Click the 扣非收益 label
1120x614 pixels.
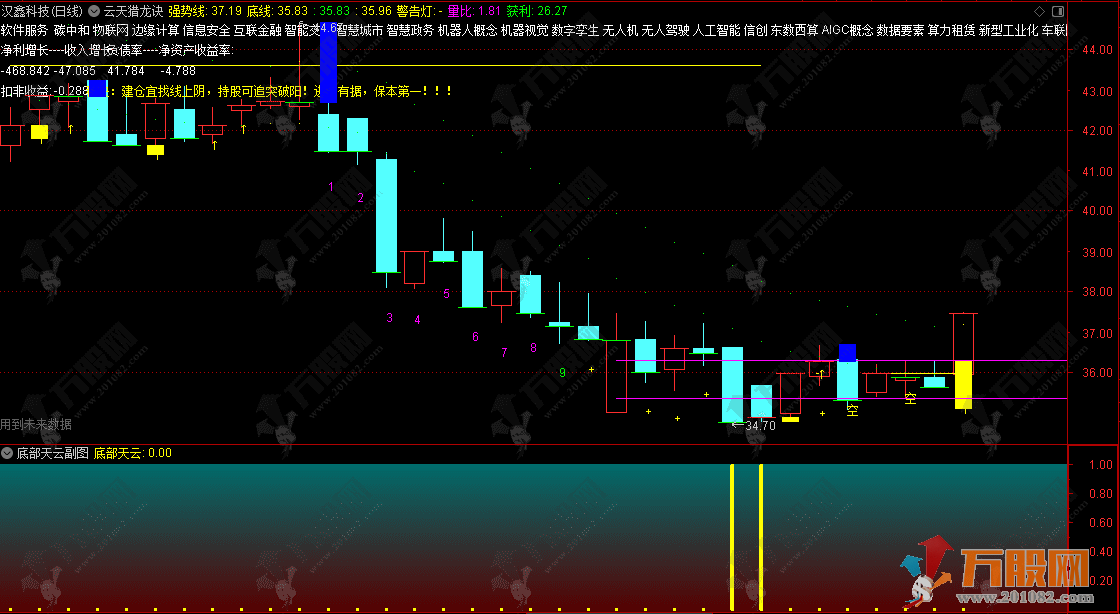pos(26,91)
